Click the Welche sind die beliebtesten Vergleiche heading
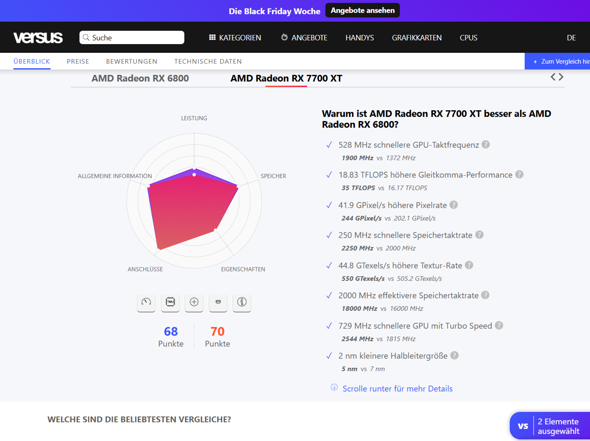 coord(139,419)
